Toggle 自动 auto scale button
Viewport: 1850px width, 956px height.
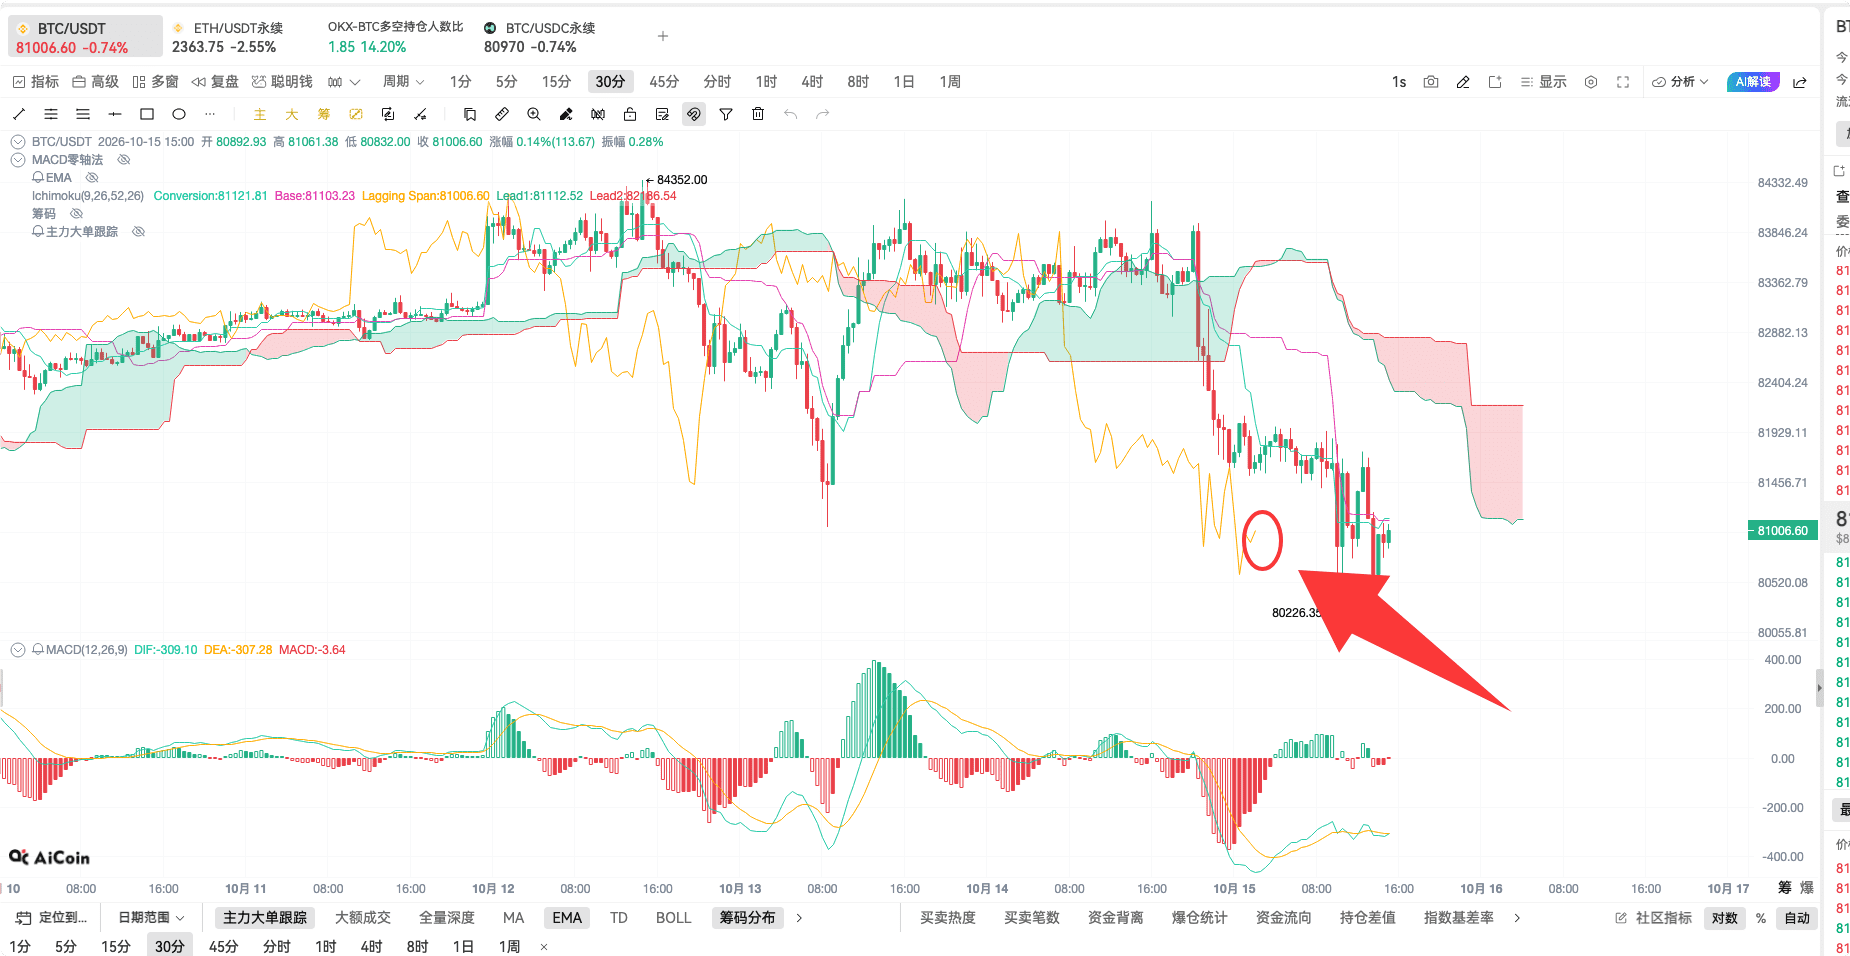[x=1797, y=918]
